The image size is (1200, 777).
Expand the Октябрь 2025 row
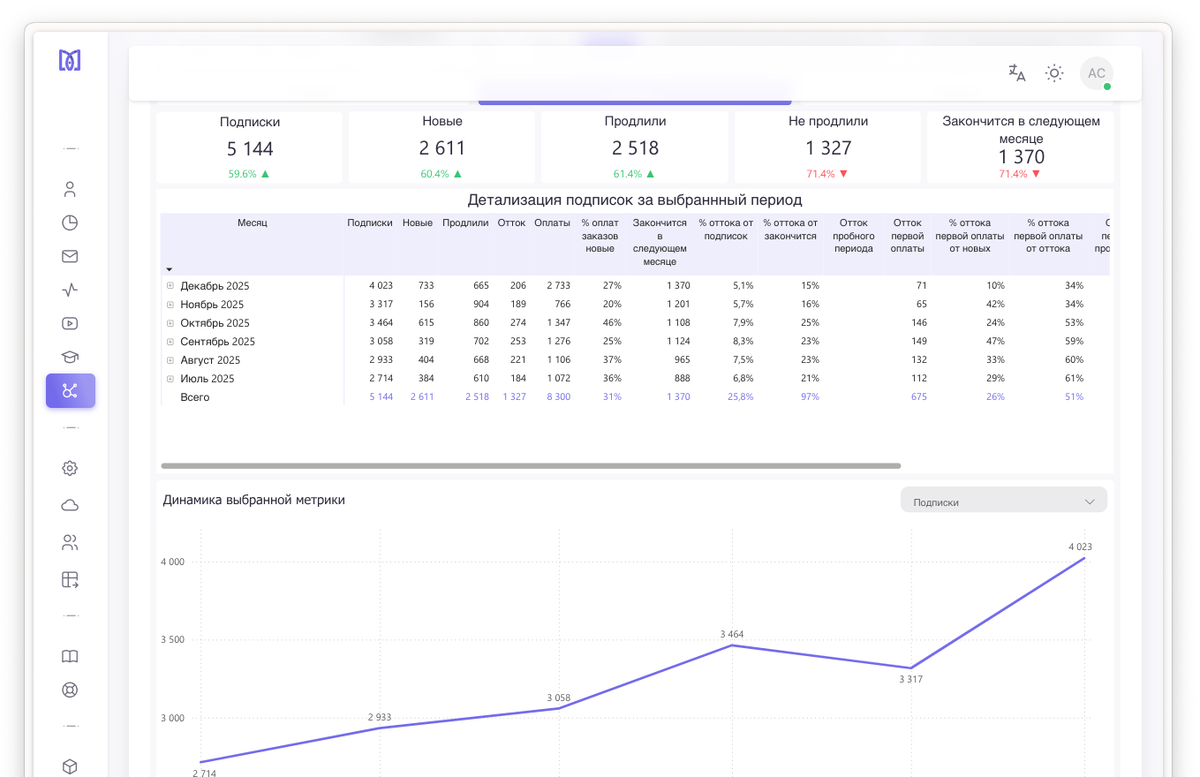[x=170, y=323]
